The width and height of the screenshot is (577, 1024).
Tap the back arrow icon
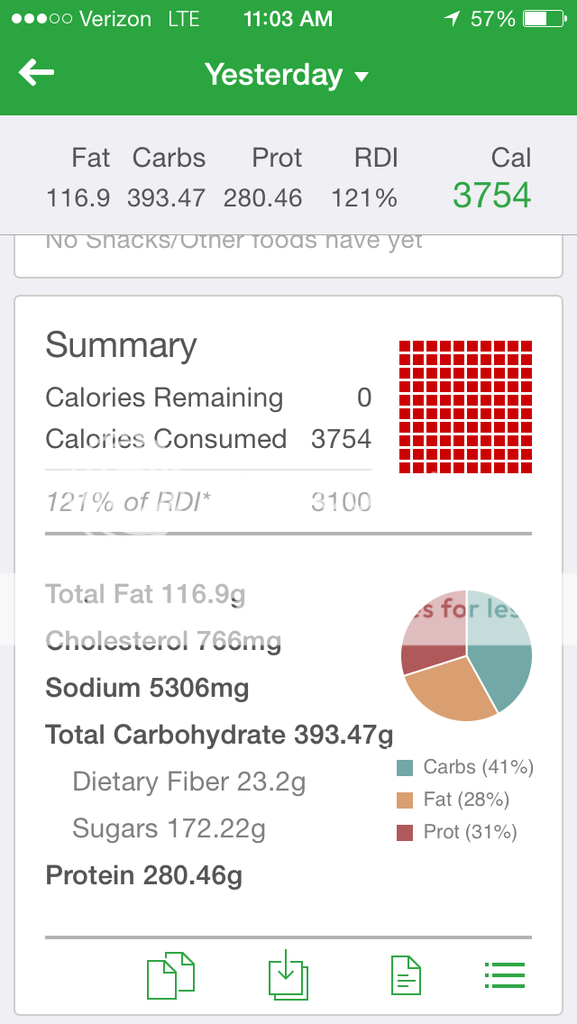tap(36, 72)
